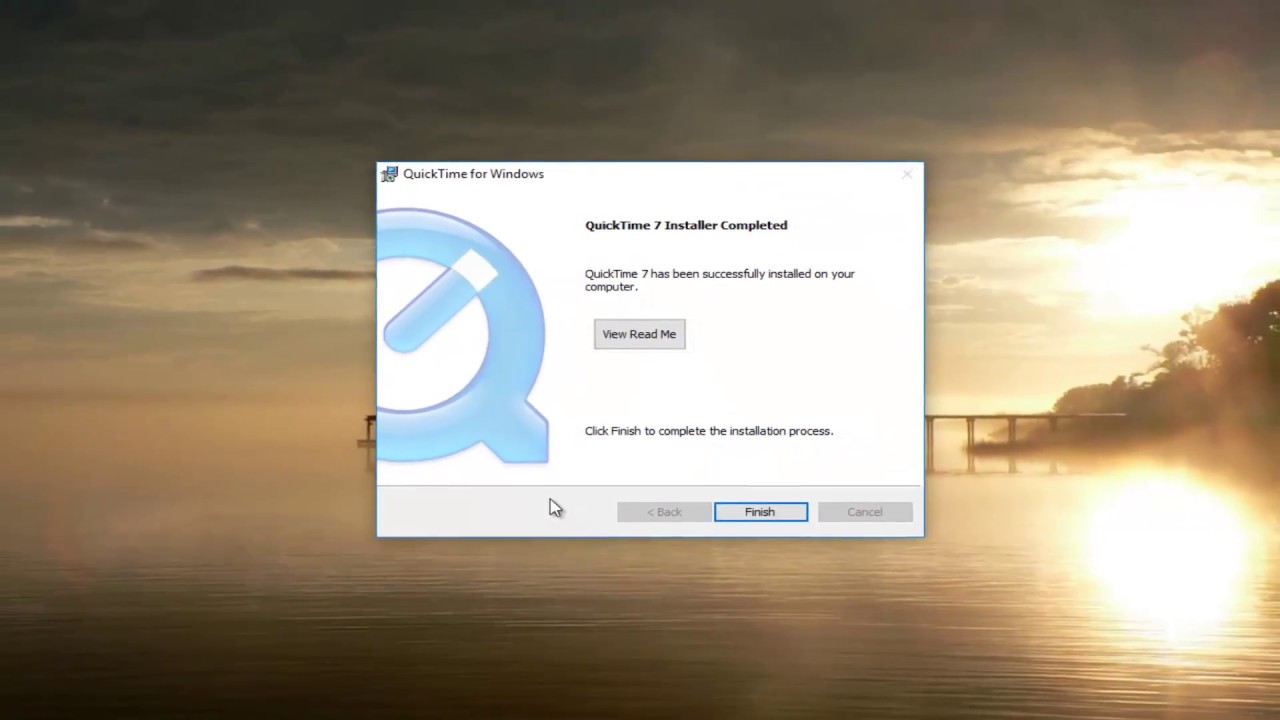Click the disabled Cancel button
This screenshot has width=1280, height=720.
pyautogui.click(x=865, y=512)
